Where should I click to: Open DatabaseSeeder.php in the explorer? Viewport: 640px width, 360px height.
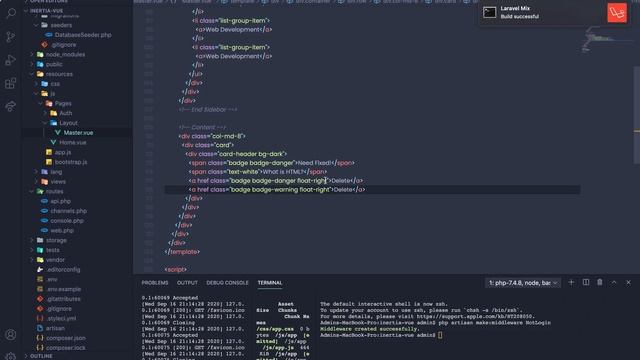pos(83,35)
